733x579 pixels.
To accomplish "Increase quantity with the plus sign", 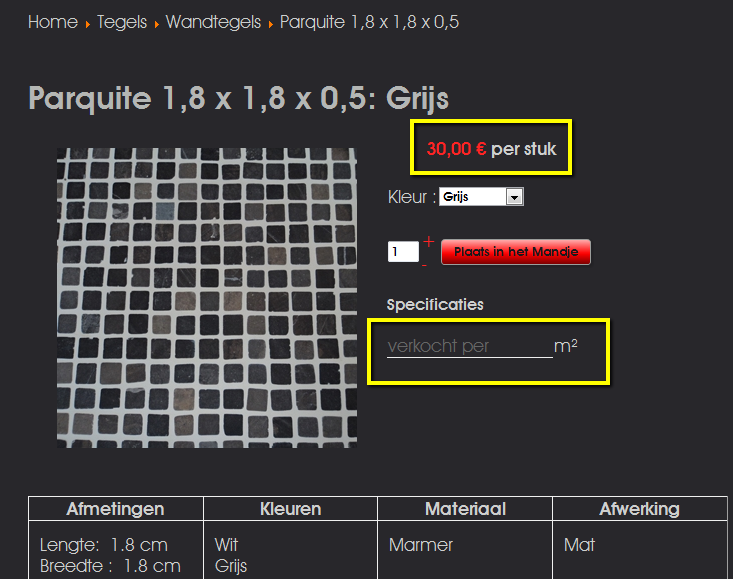I will tap(429, 242).
